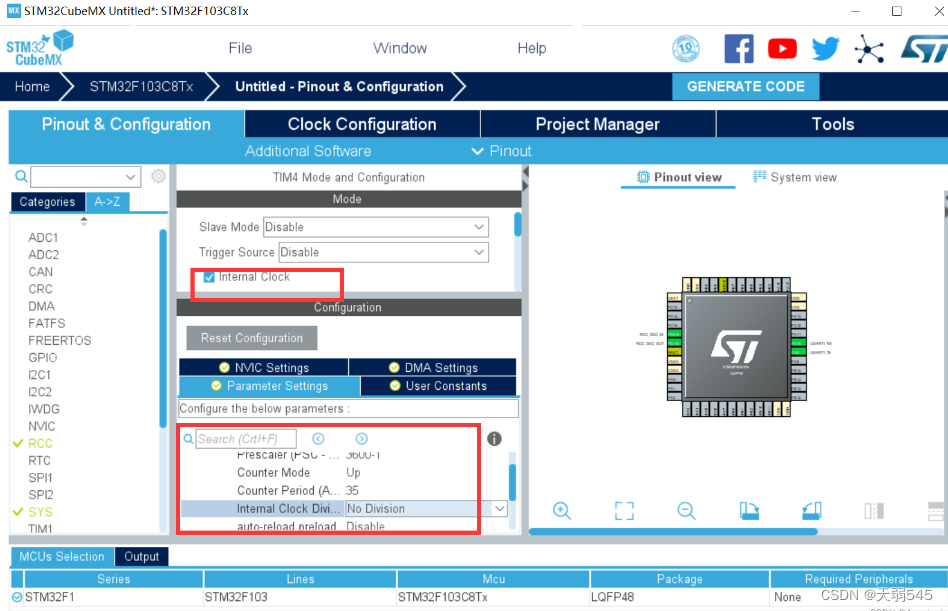Image resolution: width=948 pixels, height=611 pixels.
Task: Open the Facebook icon link
Action: [739, 48]
